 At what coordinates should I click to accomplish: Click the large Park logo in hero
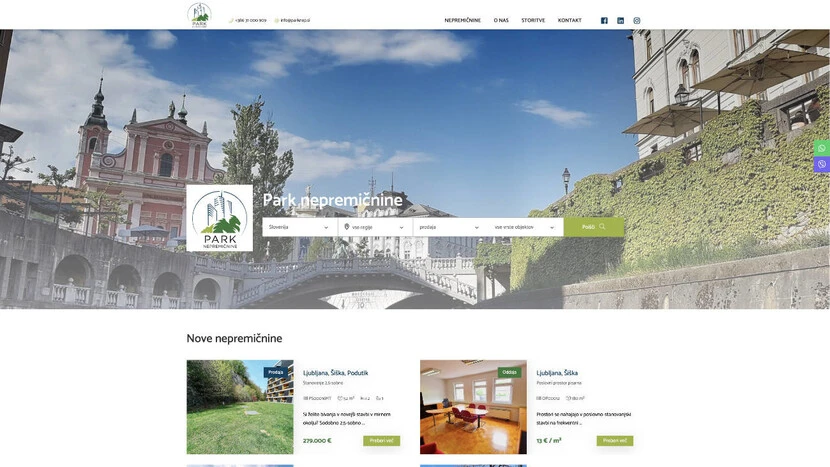220,218
